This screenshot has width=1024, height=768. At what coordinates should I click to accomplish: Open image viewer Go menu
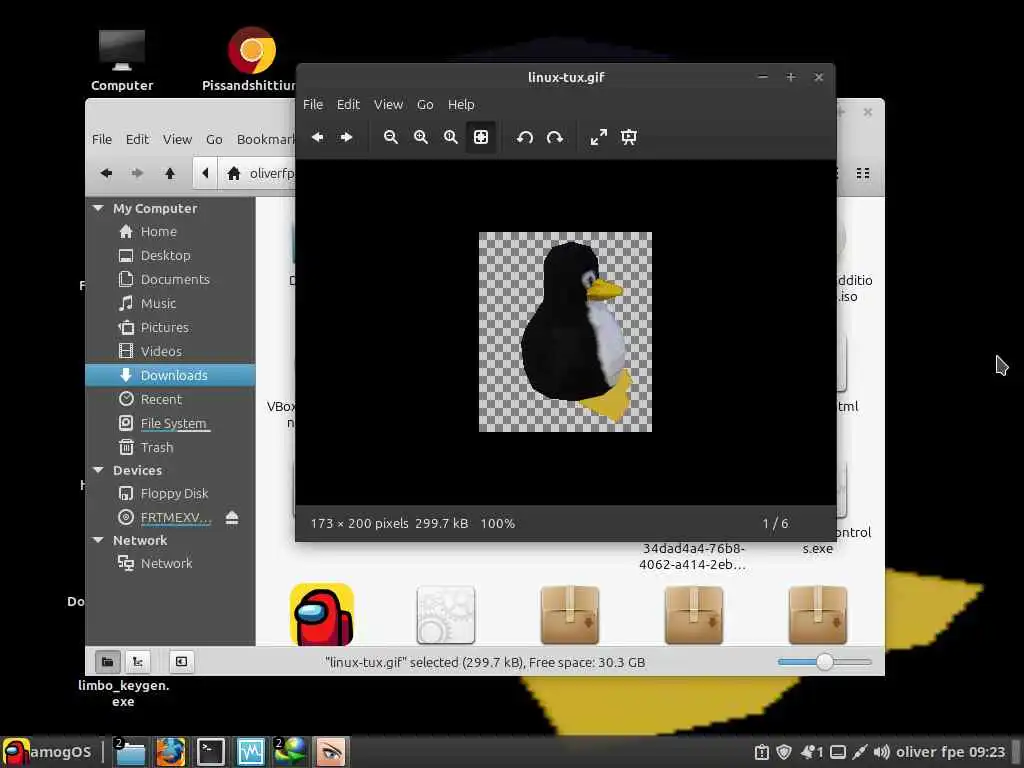(x=425, y=104)
